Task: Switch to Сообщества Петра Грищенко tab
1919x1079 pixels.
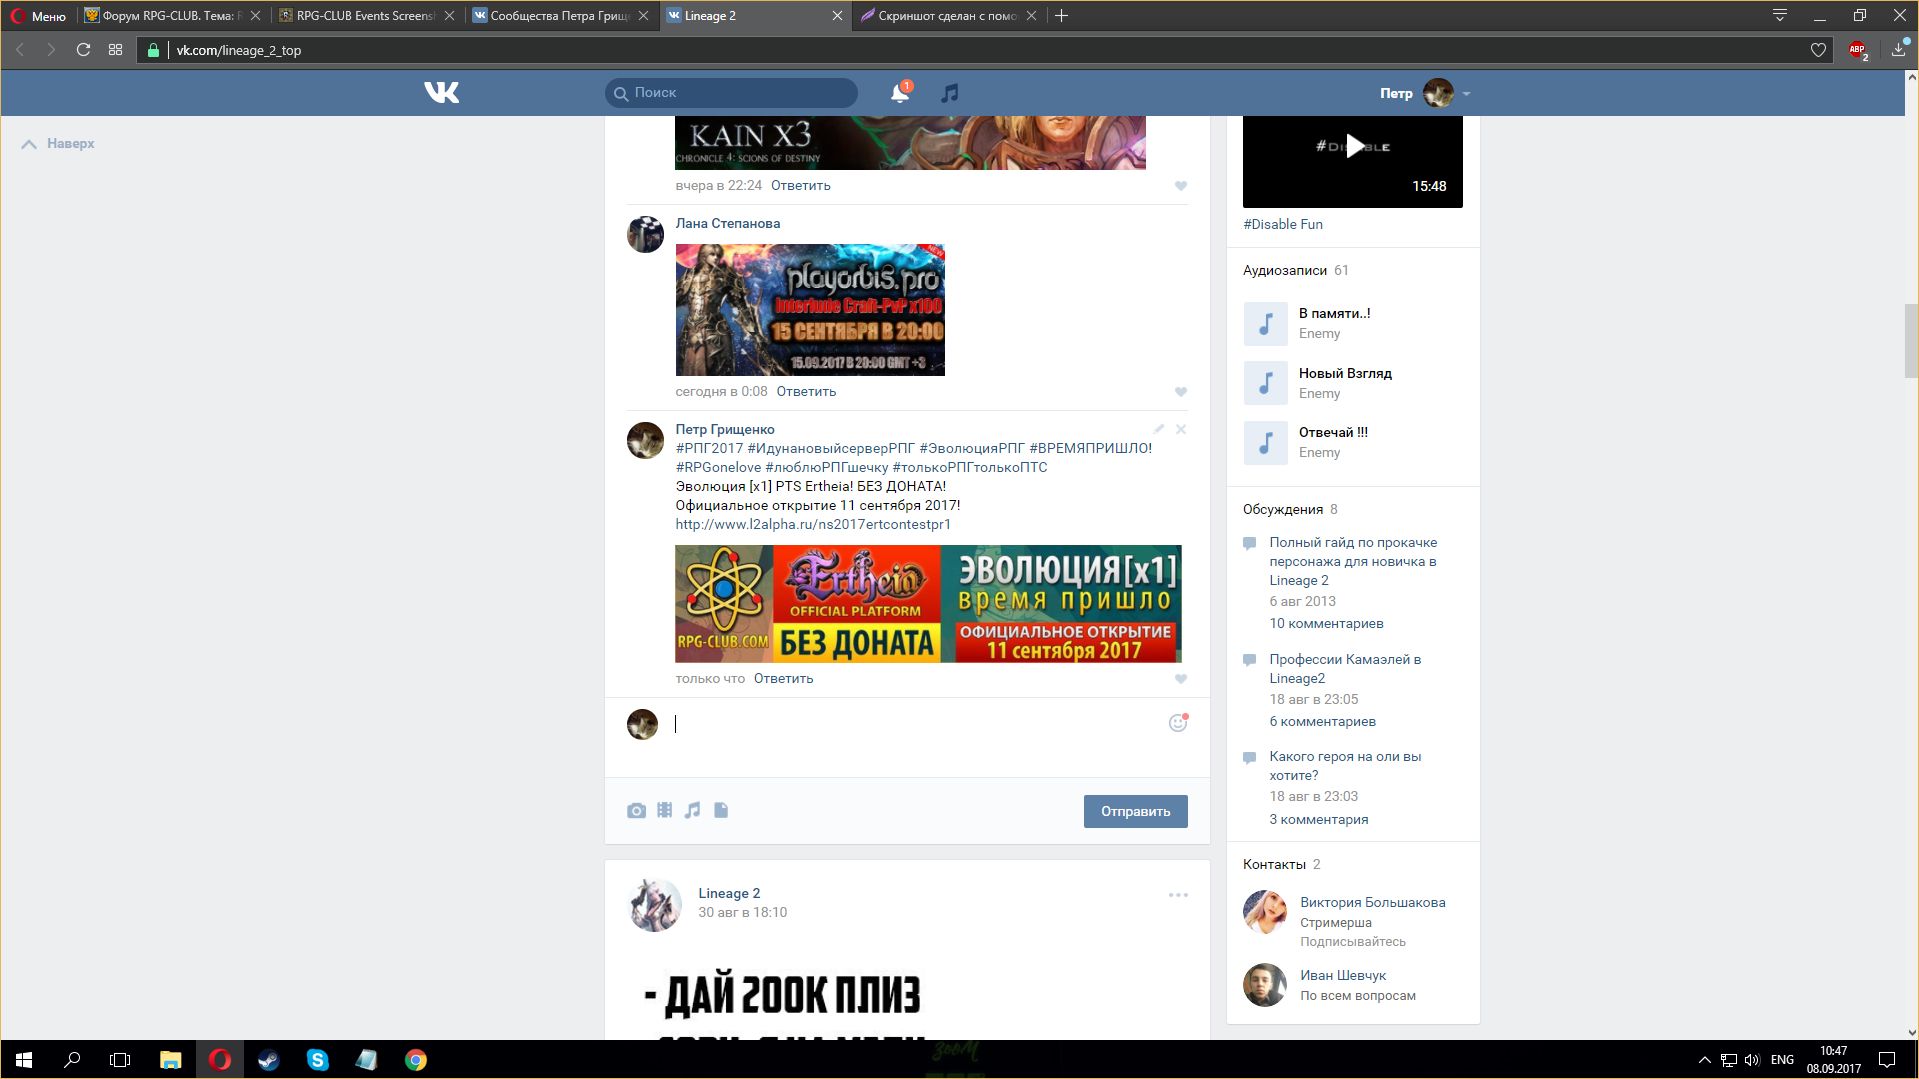Action: click(559, 16)
